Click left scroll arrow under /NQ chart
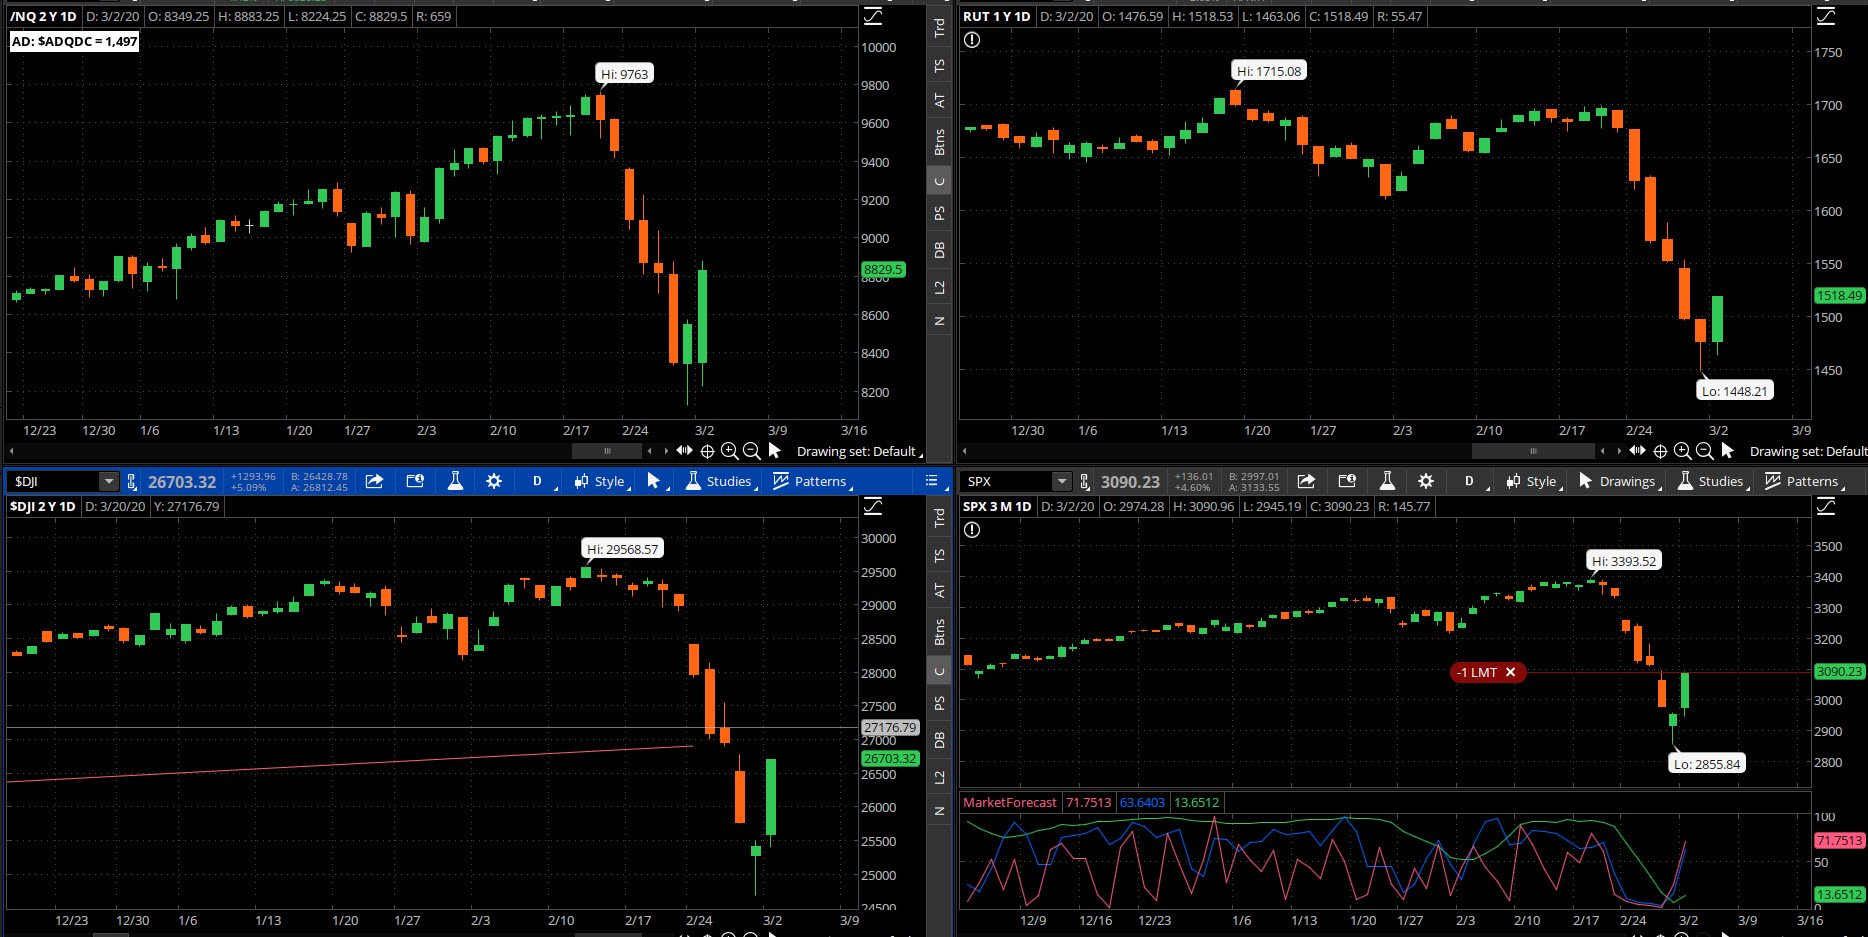1868x937 pixels. tap(11, 451)
